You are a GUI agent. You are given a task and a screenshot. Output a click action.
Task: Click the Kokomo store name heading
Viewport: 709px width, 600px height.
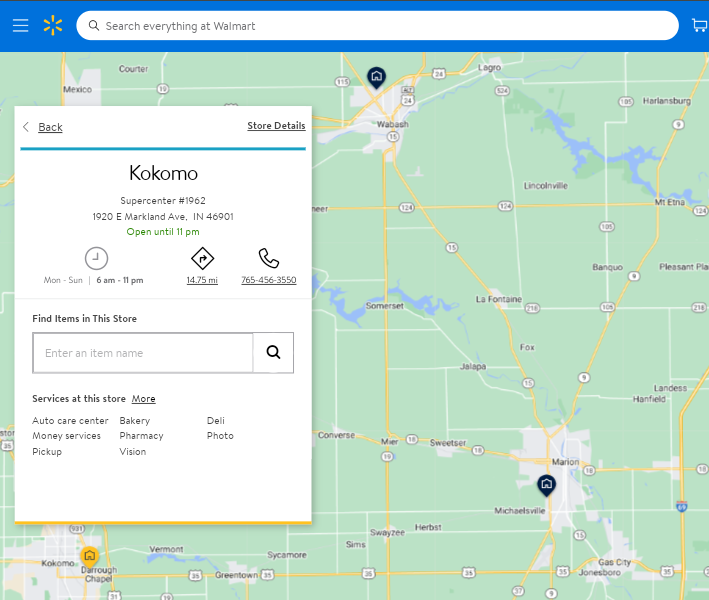[163, 173]
